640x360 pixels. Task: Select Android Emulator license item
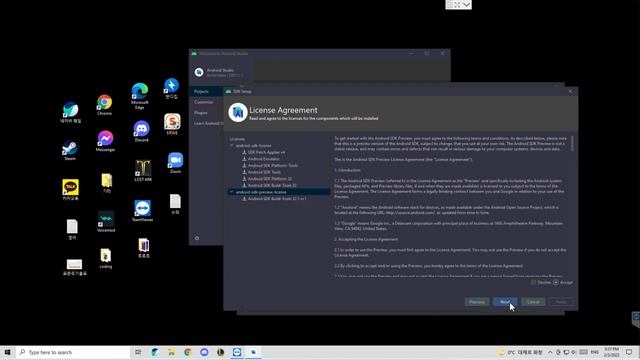264,159
